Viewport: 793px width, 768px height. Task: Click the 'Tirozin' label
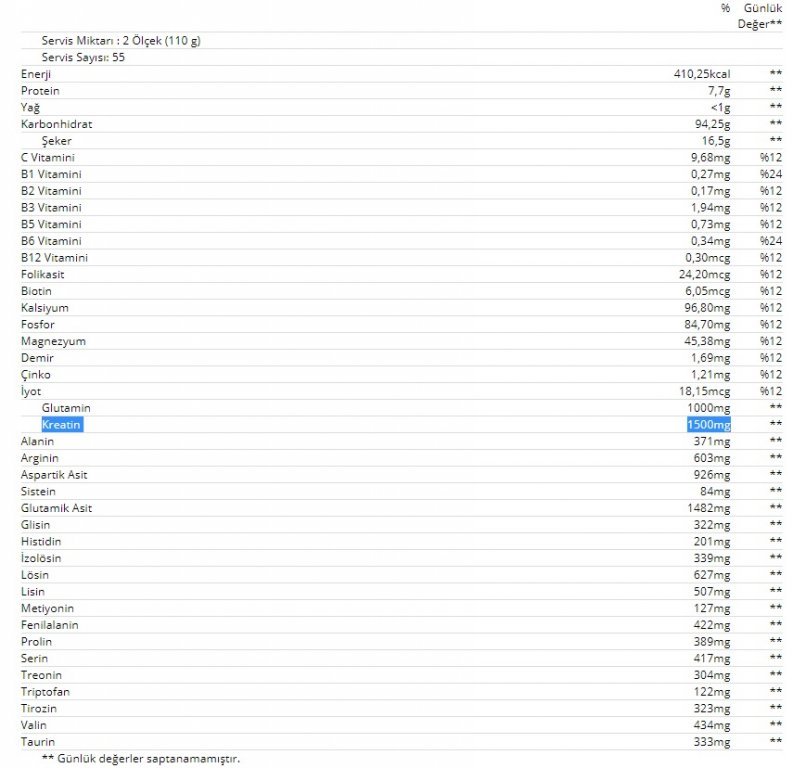click(x=38, y=708)
